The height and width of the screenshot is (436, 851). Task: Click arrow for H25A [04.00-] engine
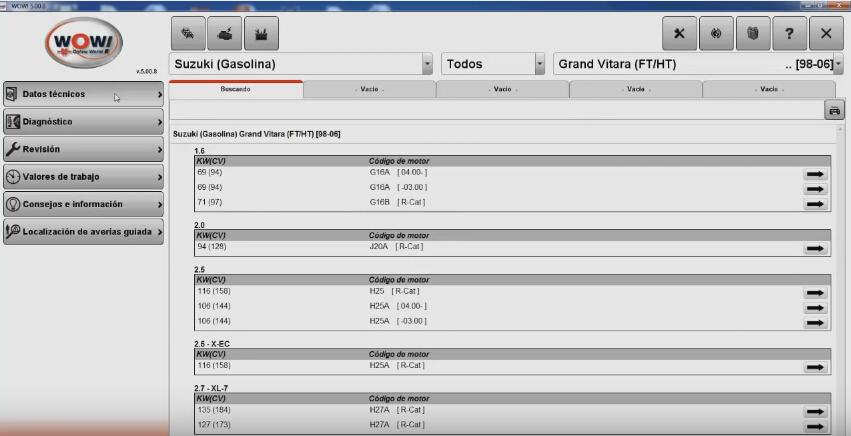[x=815, y=308]
